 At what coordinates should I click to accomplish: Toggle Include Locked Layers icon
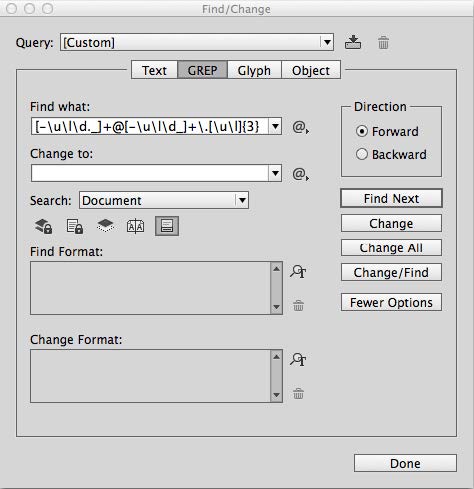coord(44,226)
